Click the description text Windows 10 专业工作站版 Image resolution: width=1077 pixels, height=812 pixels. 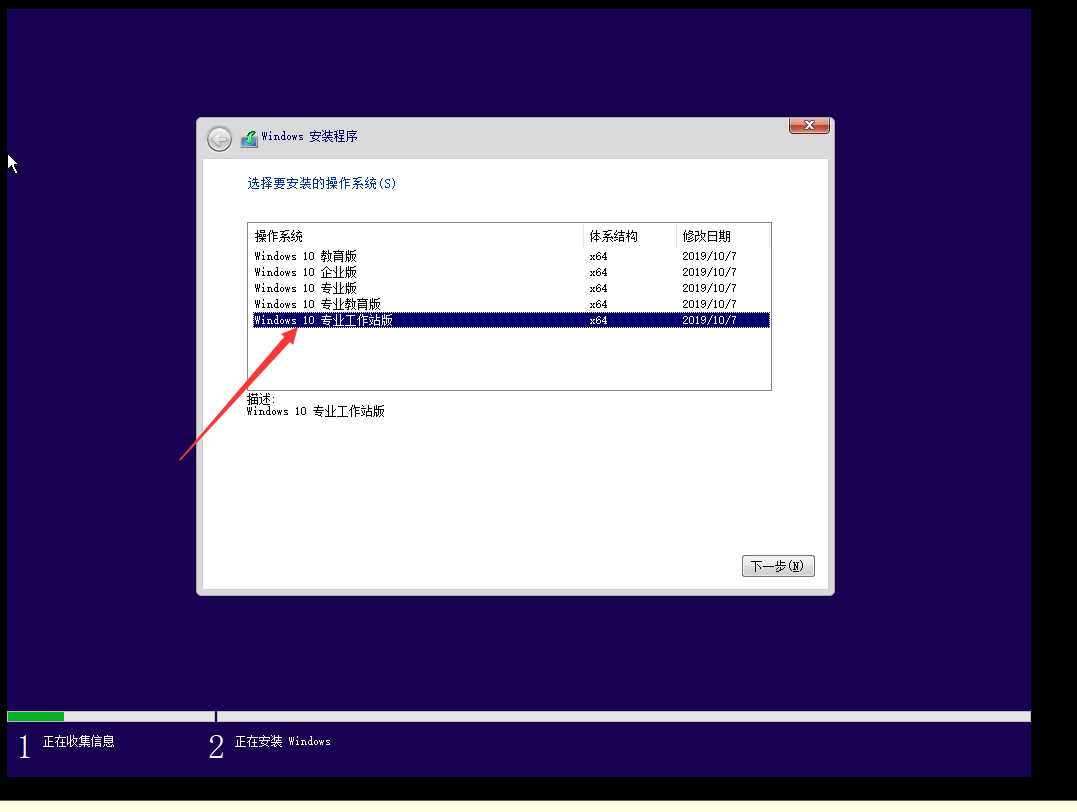[x=316, y=411]
